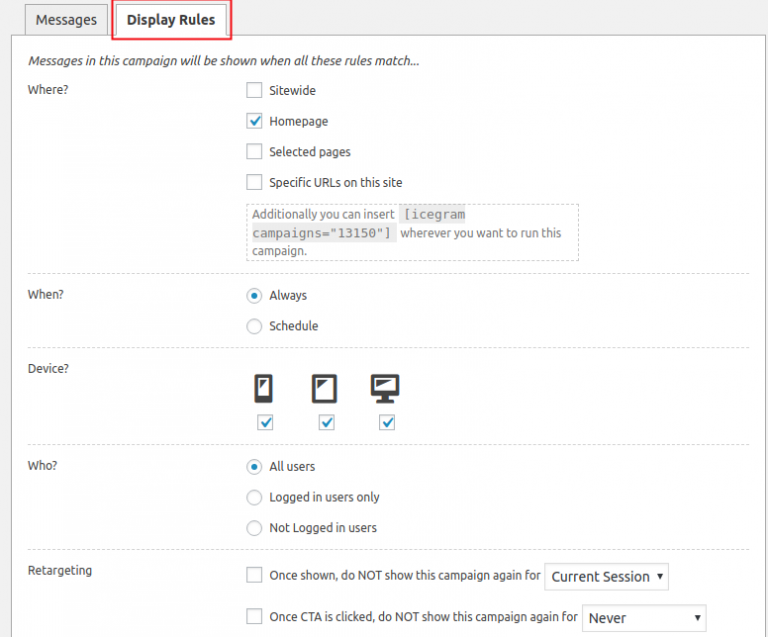The width and height of the screenshot is (768, 637).
Task: Click the tablet device icon
Action: click(x=325, y=388)
